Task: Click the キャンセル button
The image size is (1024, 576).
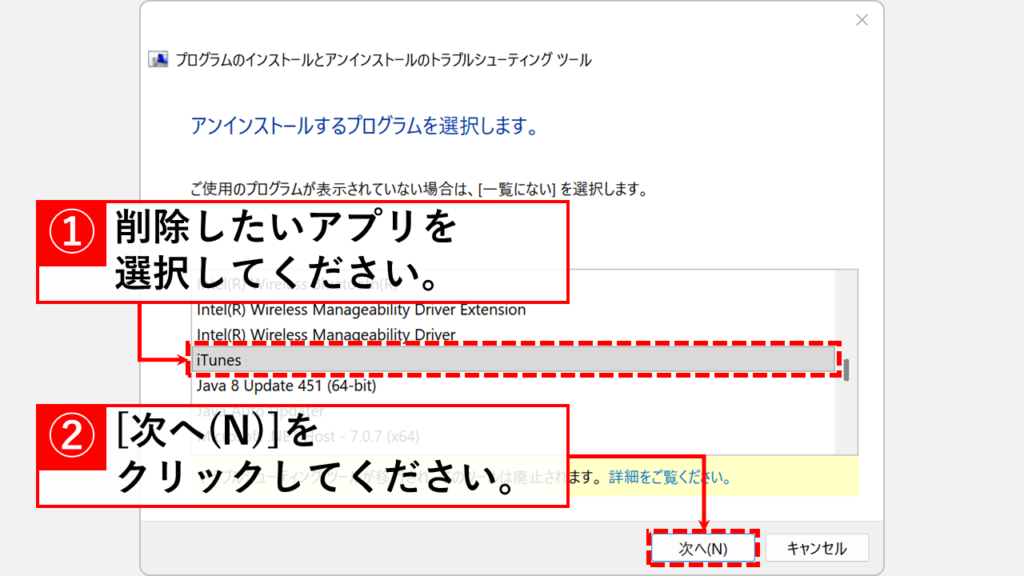Action: point(816,548)
